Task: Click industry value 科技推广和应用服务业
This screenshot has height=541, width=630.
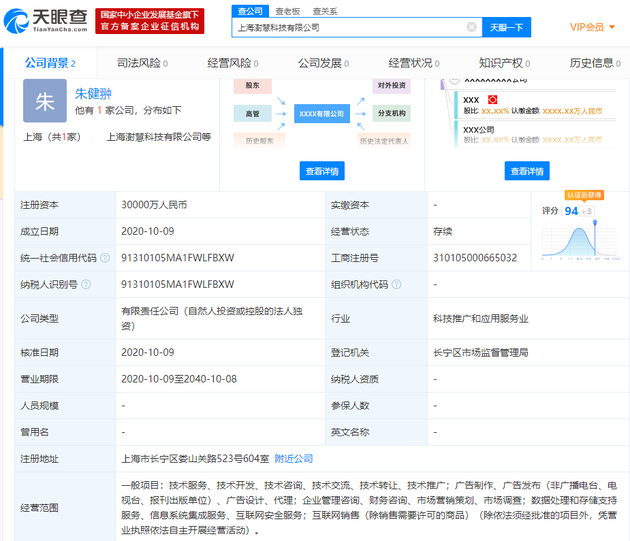Action: pos(481,319)
